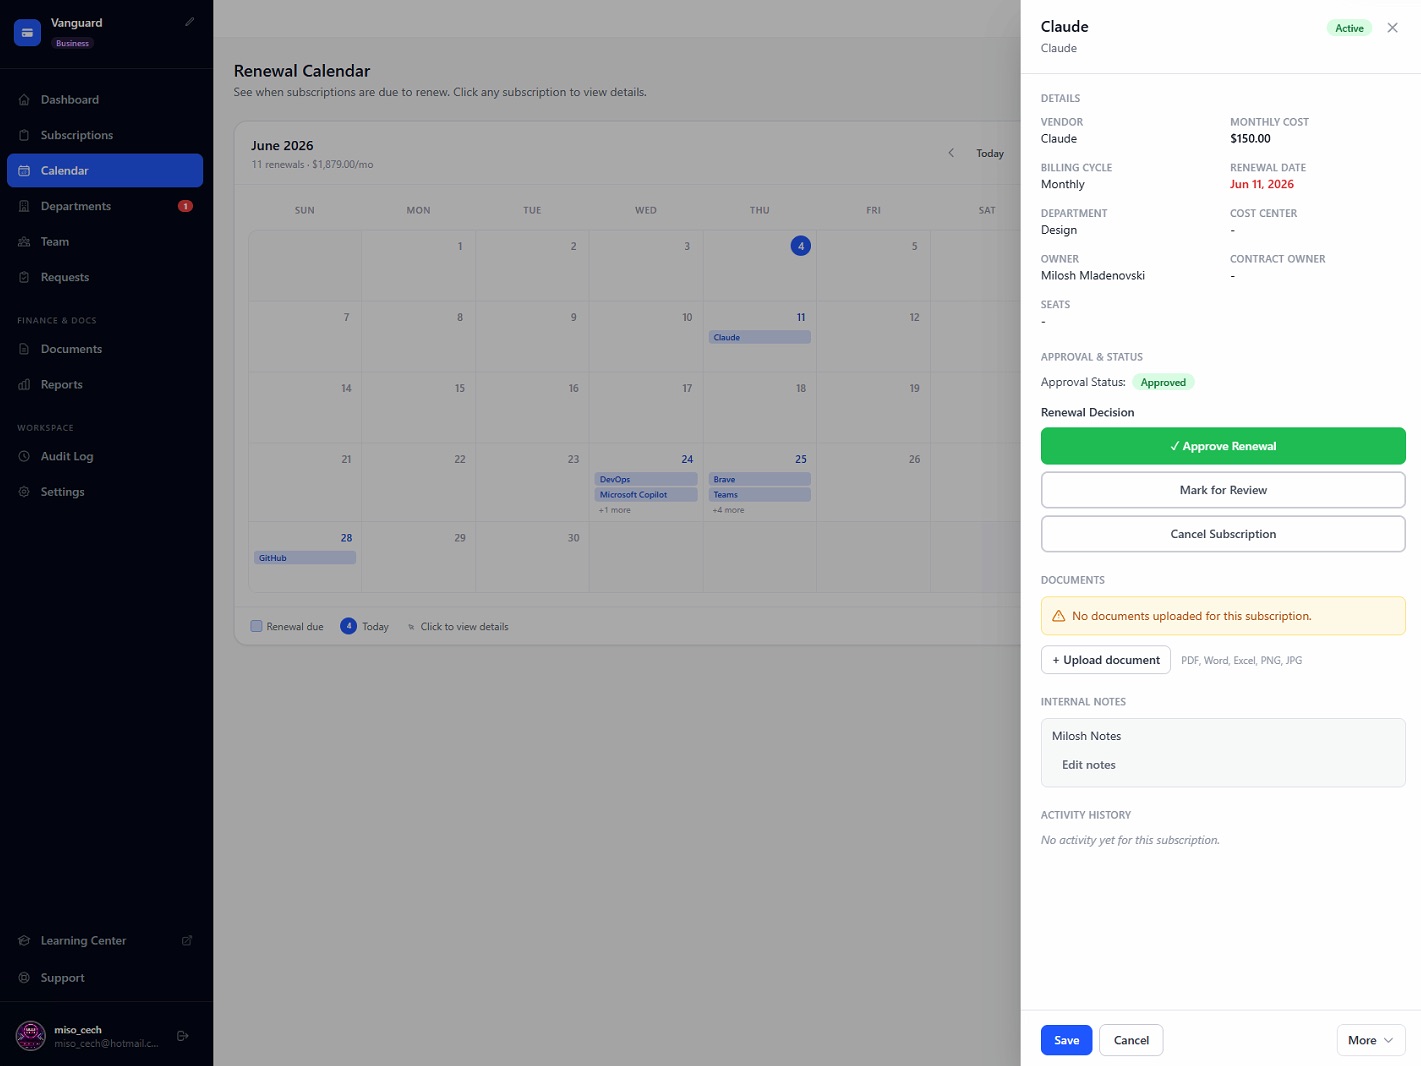The height and width of the screenshot is (1066, 1421).
Task: Go to the Requests page
Action: 105,277
